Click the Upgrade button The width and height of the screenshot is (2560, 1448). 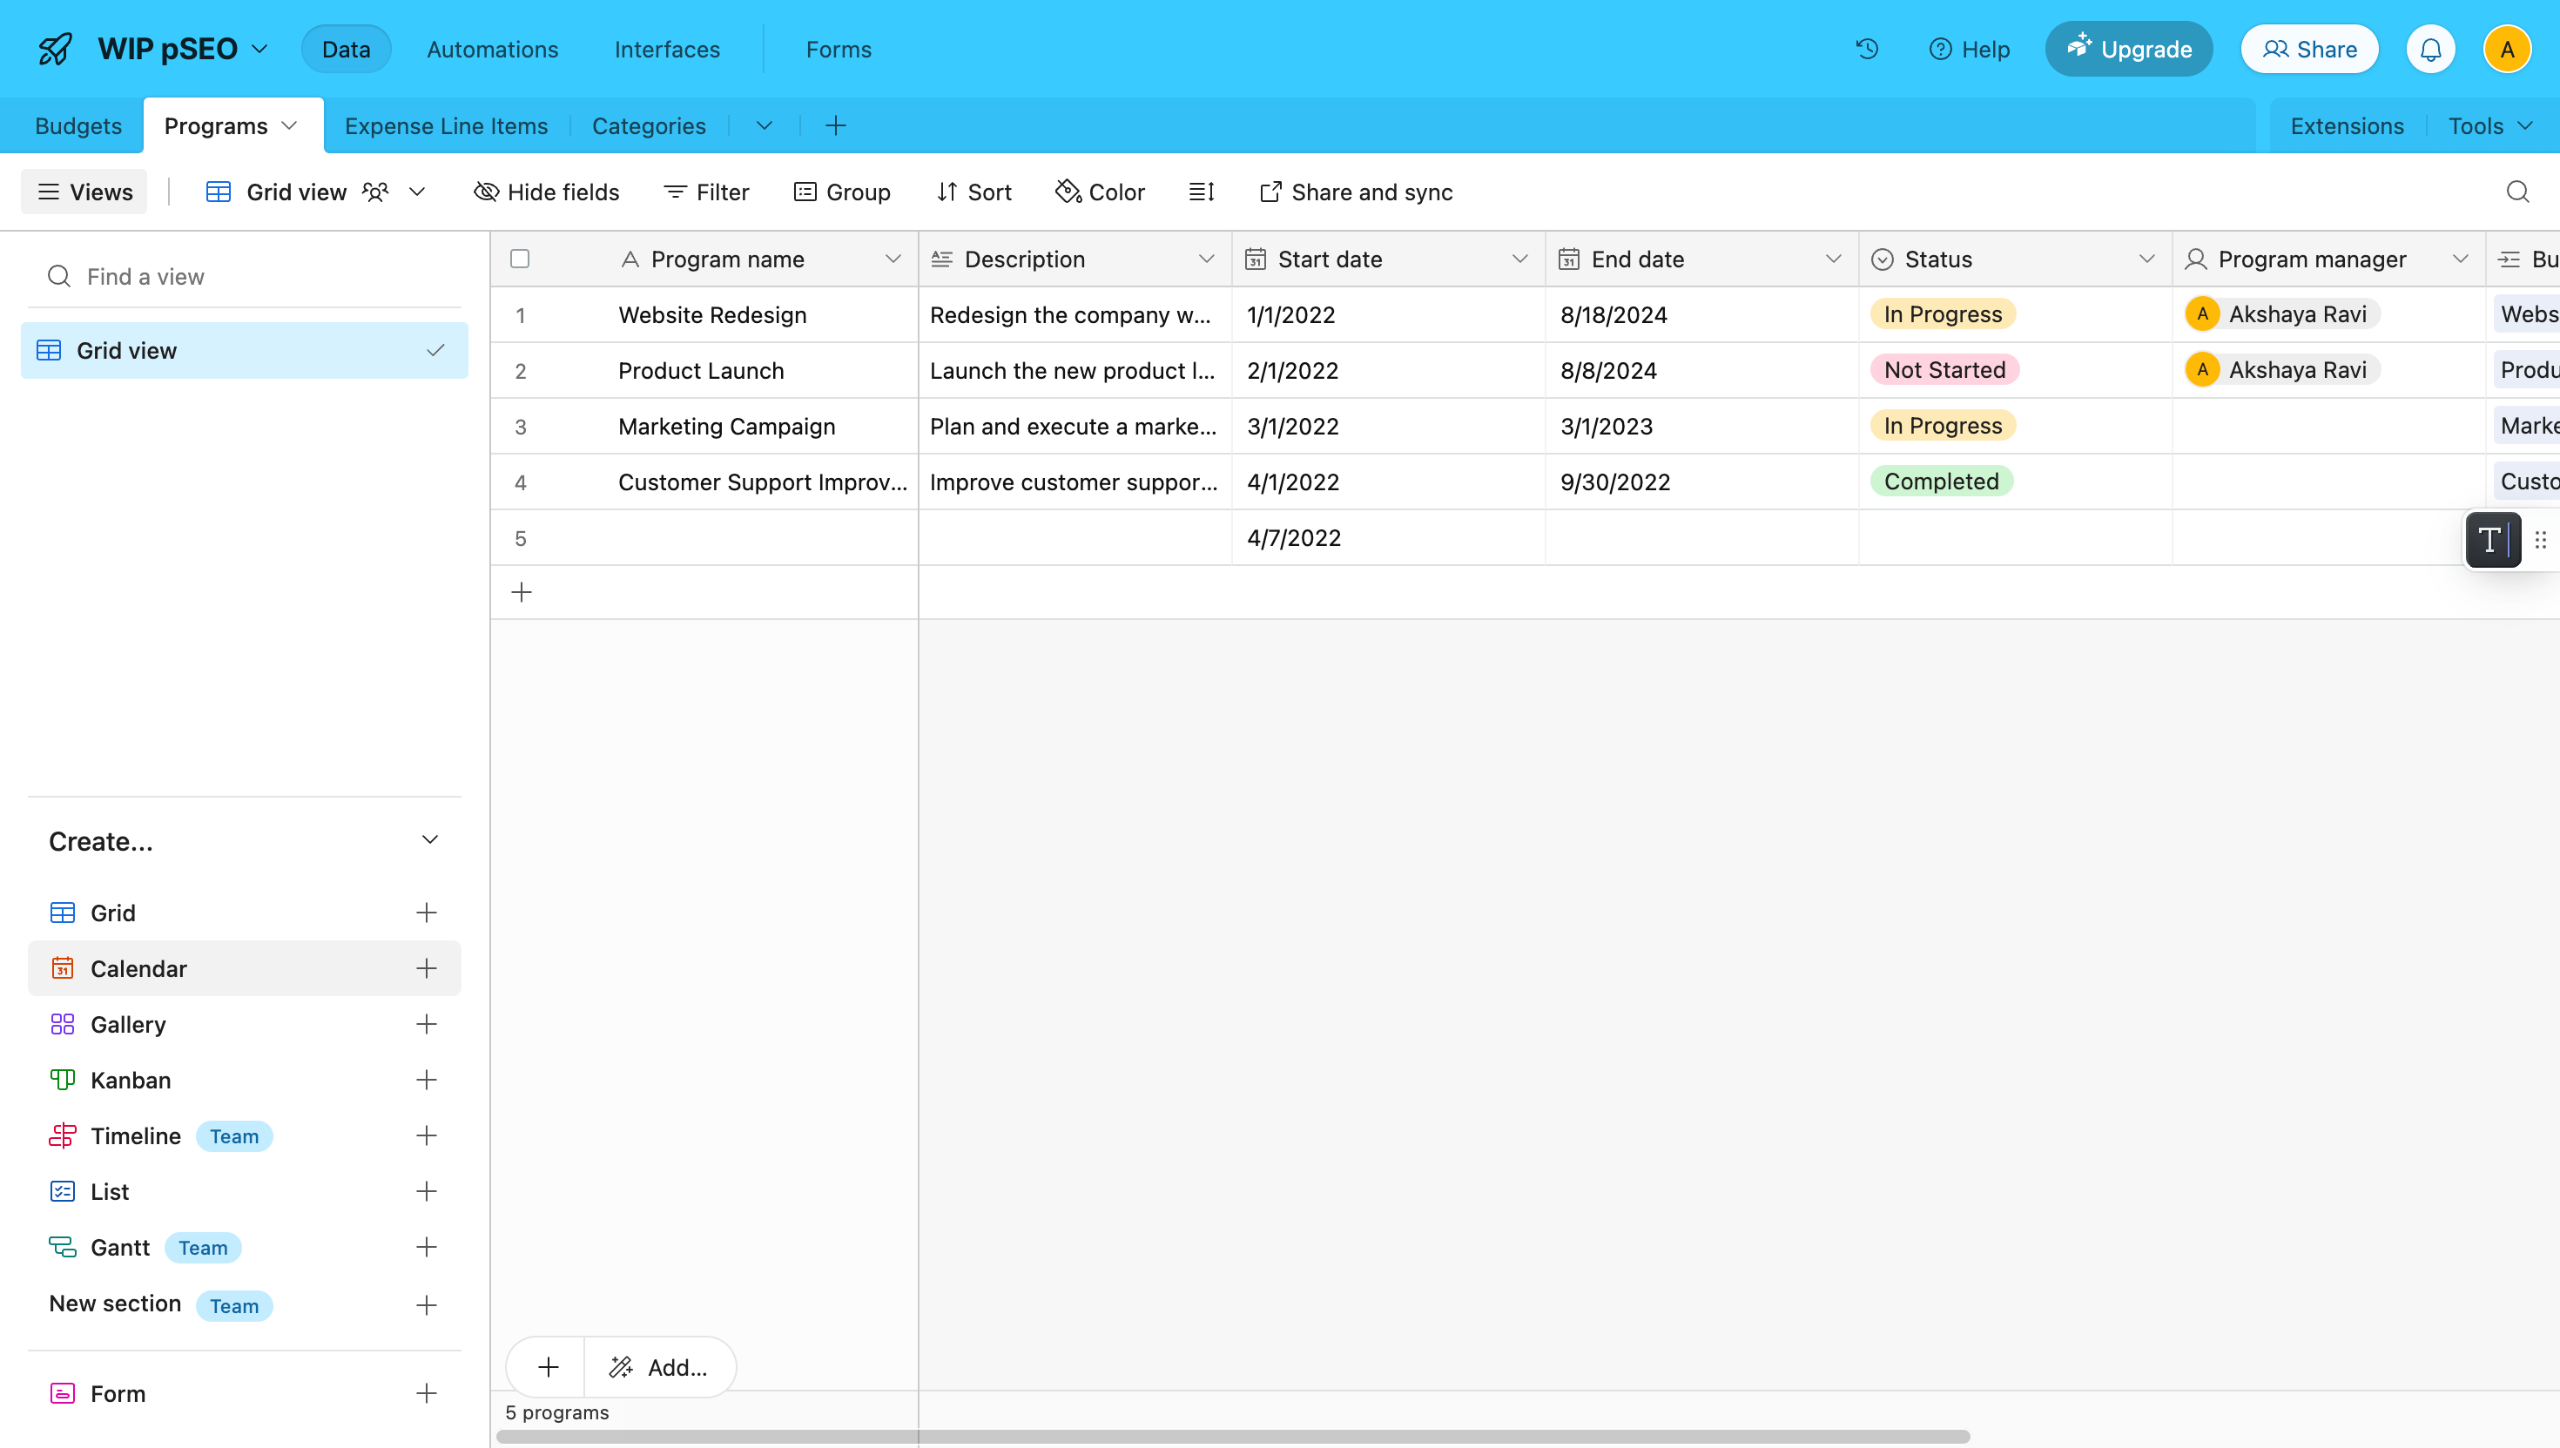click(2129, 49)
